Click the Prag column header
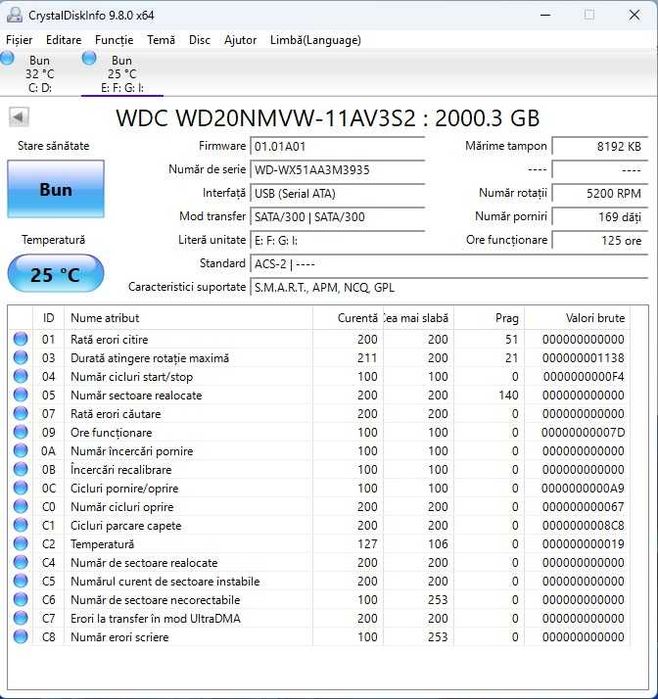The height and width of the screenshot is (699, 658). (489, 318)
